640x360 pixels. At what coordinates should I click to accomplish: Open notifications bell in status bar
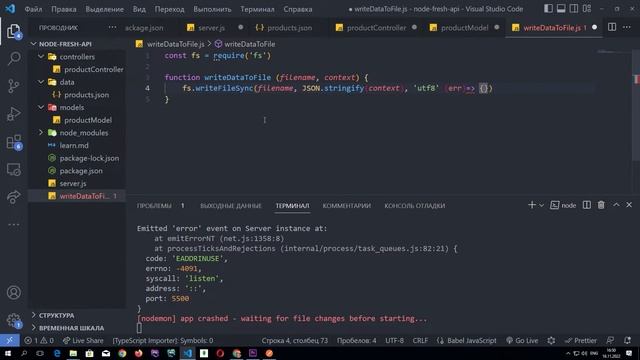pyautogui.click(x=627, y=340)
